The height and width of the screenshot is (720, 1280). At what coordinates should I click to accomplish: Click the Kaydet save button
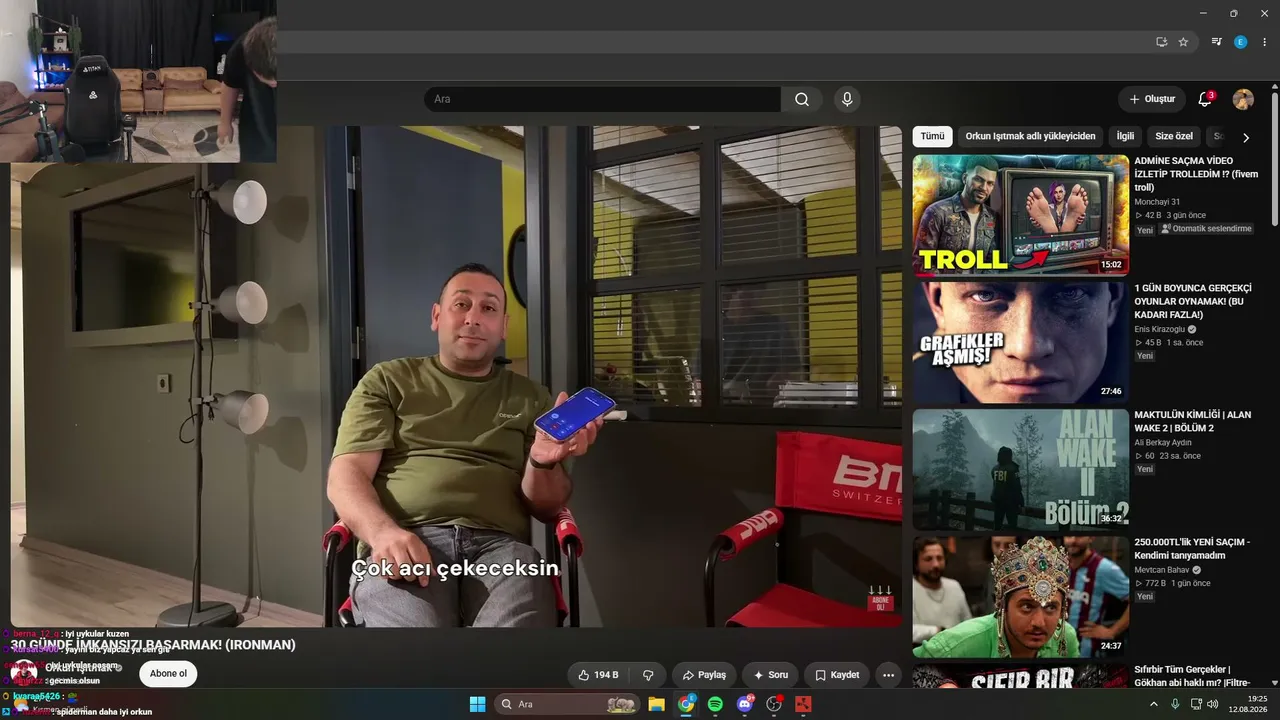tap(837, 675)
